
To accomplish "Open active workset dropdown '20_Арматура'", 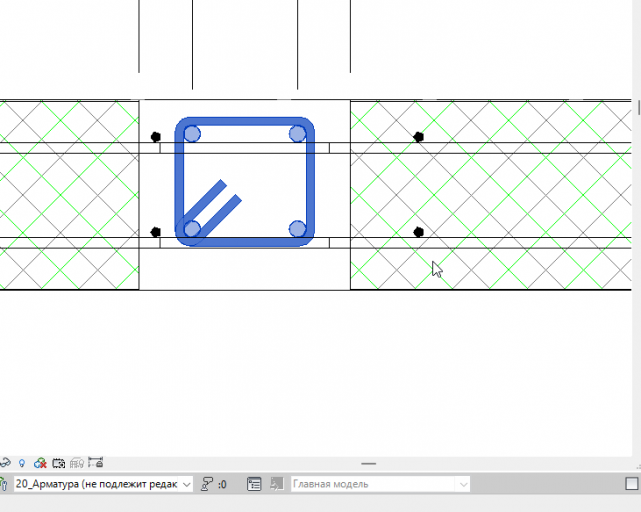I will click(x=103, y=484).
